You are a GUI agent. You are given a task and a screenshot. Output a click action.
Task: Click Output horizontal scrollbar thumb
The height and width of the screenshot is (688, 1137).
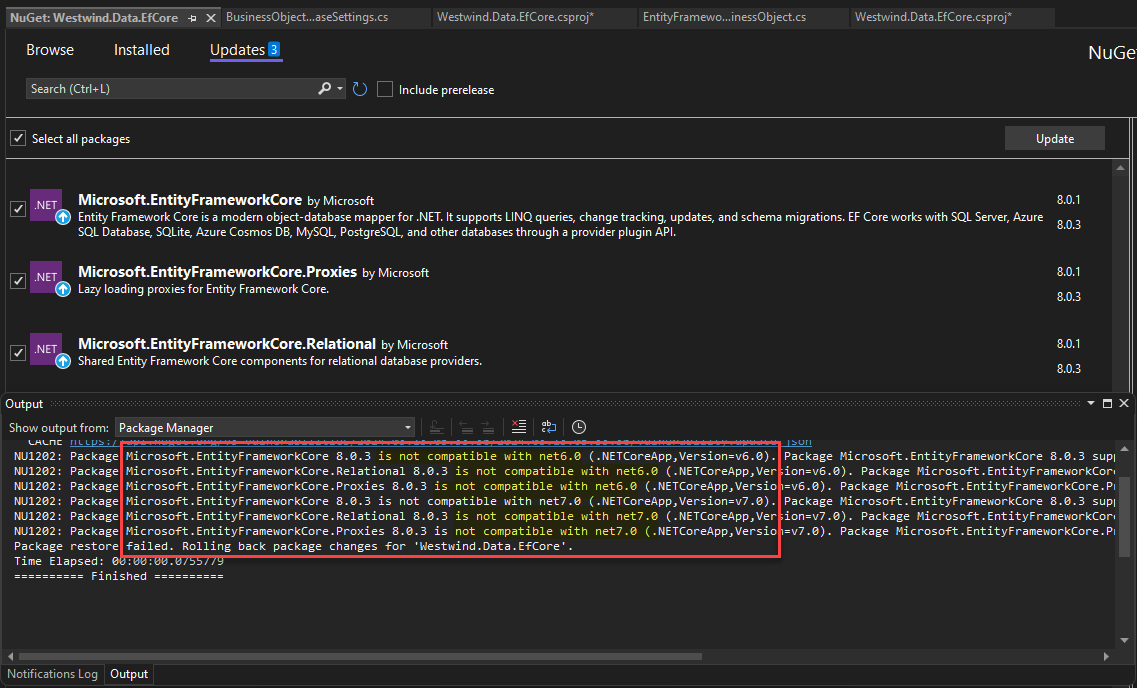click(360, 656)
